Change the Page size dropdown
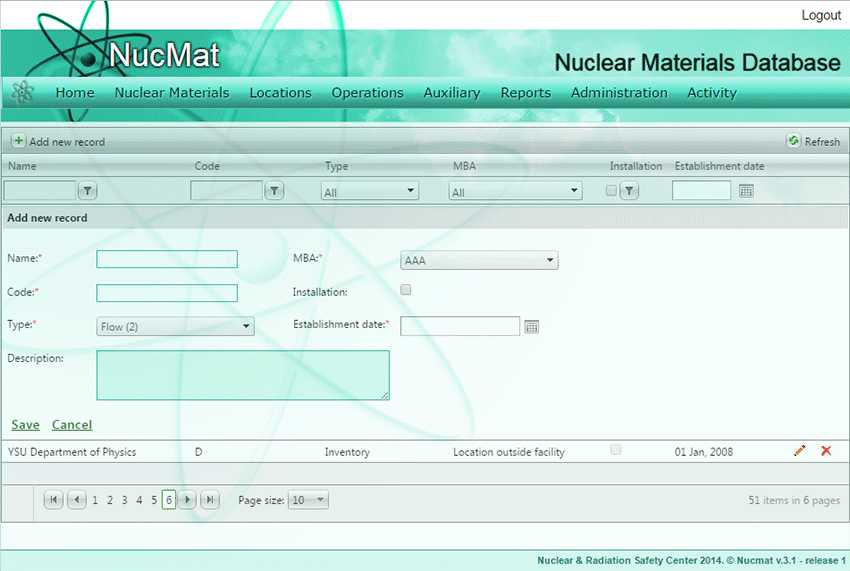Screen dimensions: 850x571 pyautogui.click(x=308, y=500)
